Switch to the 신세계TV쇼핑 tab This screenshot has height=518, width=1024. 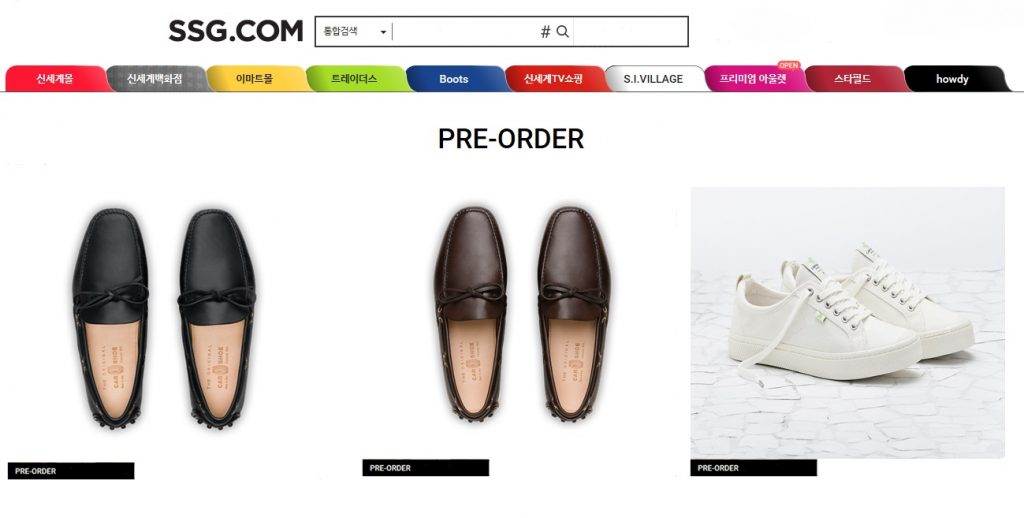(x=553, y=79)
